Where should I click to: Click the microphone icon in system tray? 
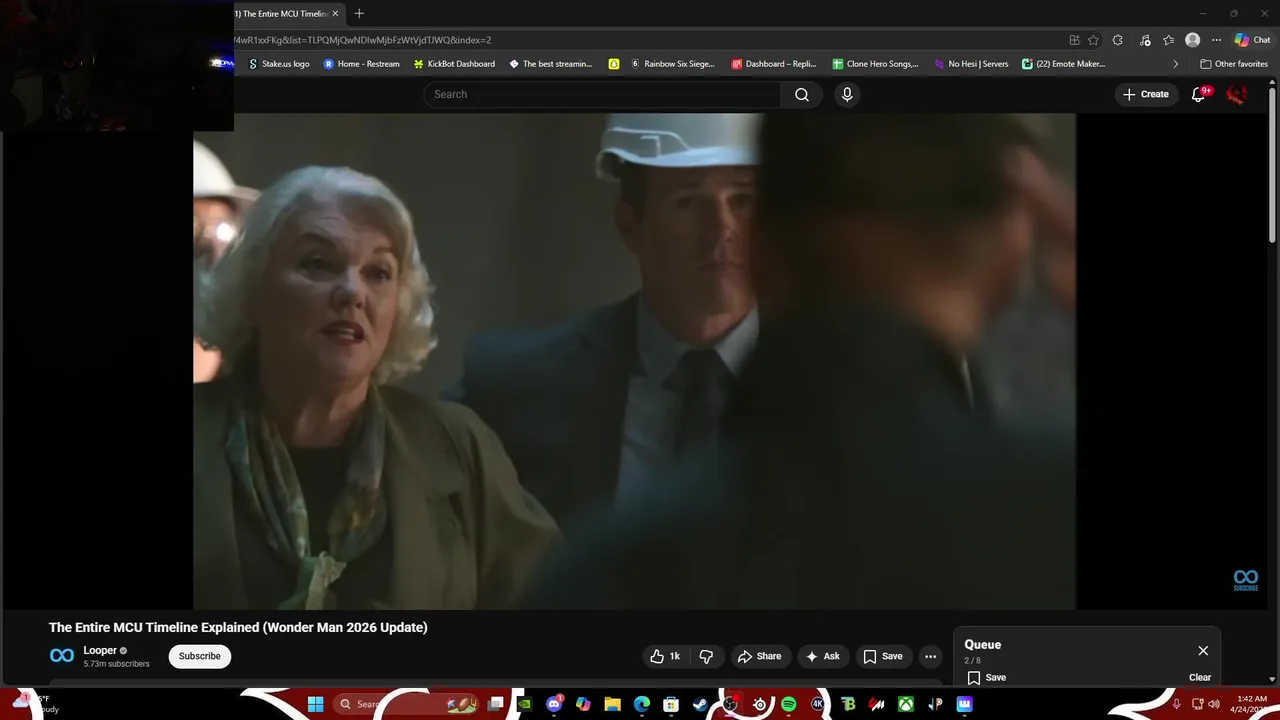tap(1176, 704)
